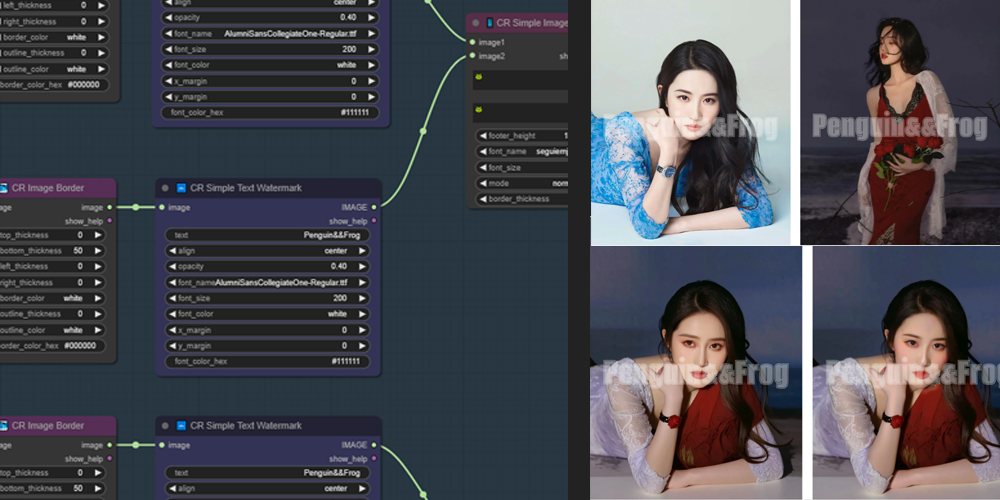Click show_help output dot on middle watermark node
This screenshot has height=500, width=1000.
[374, 221]
